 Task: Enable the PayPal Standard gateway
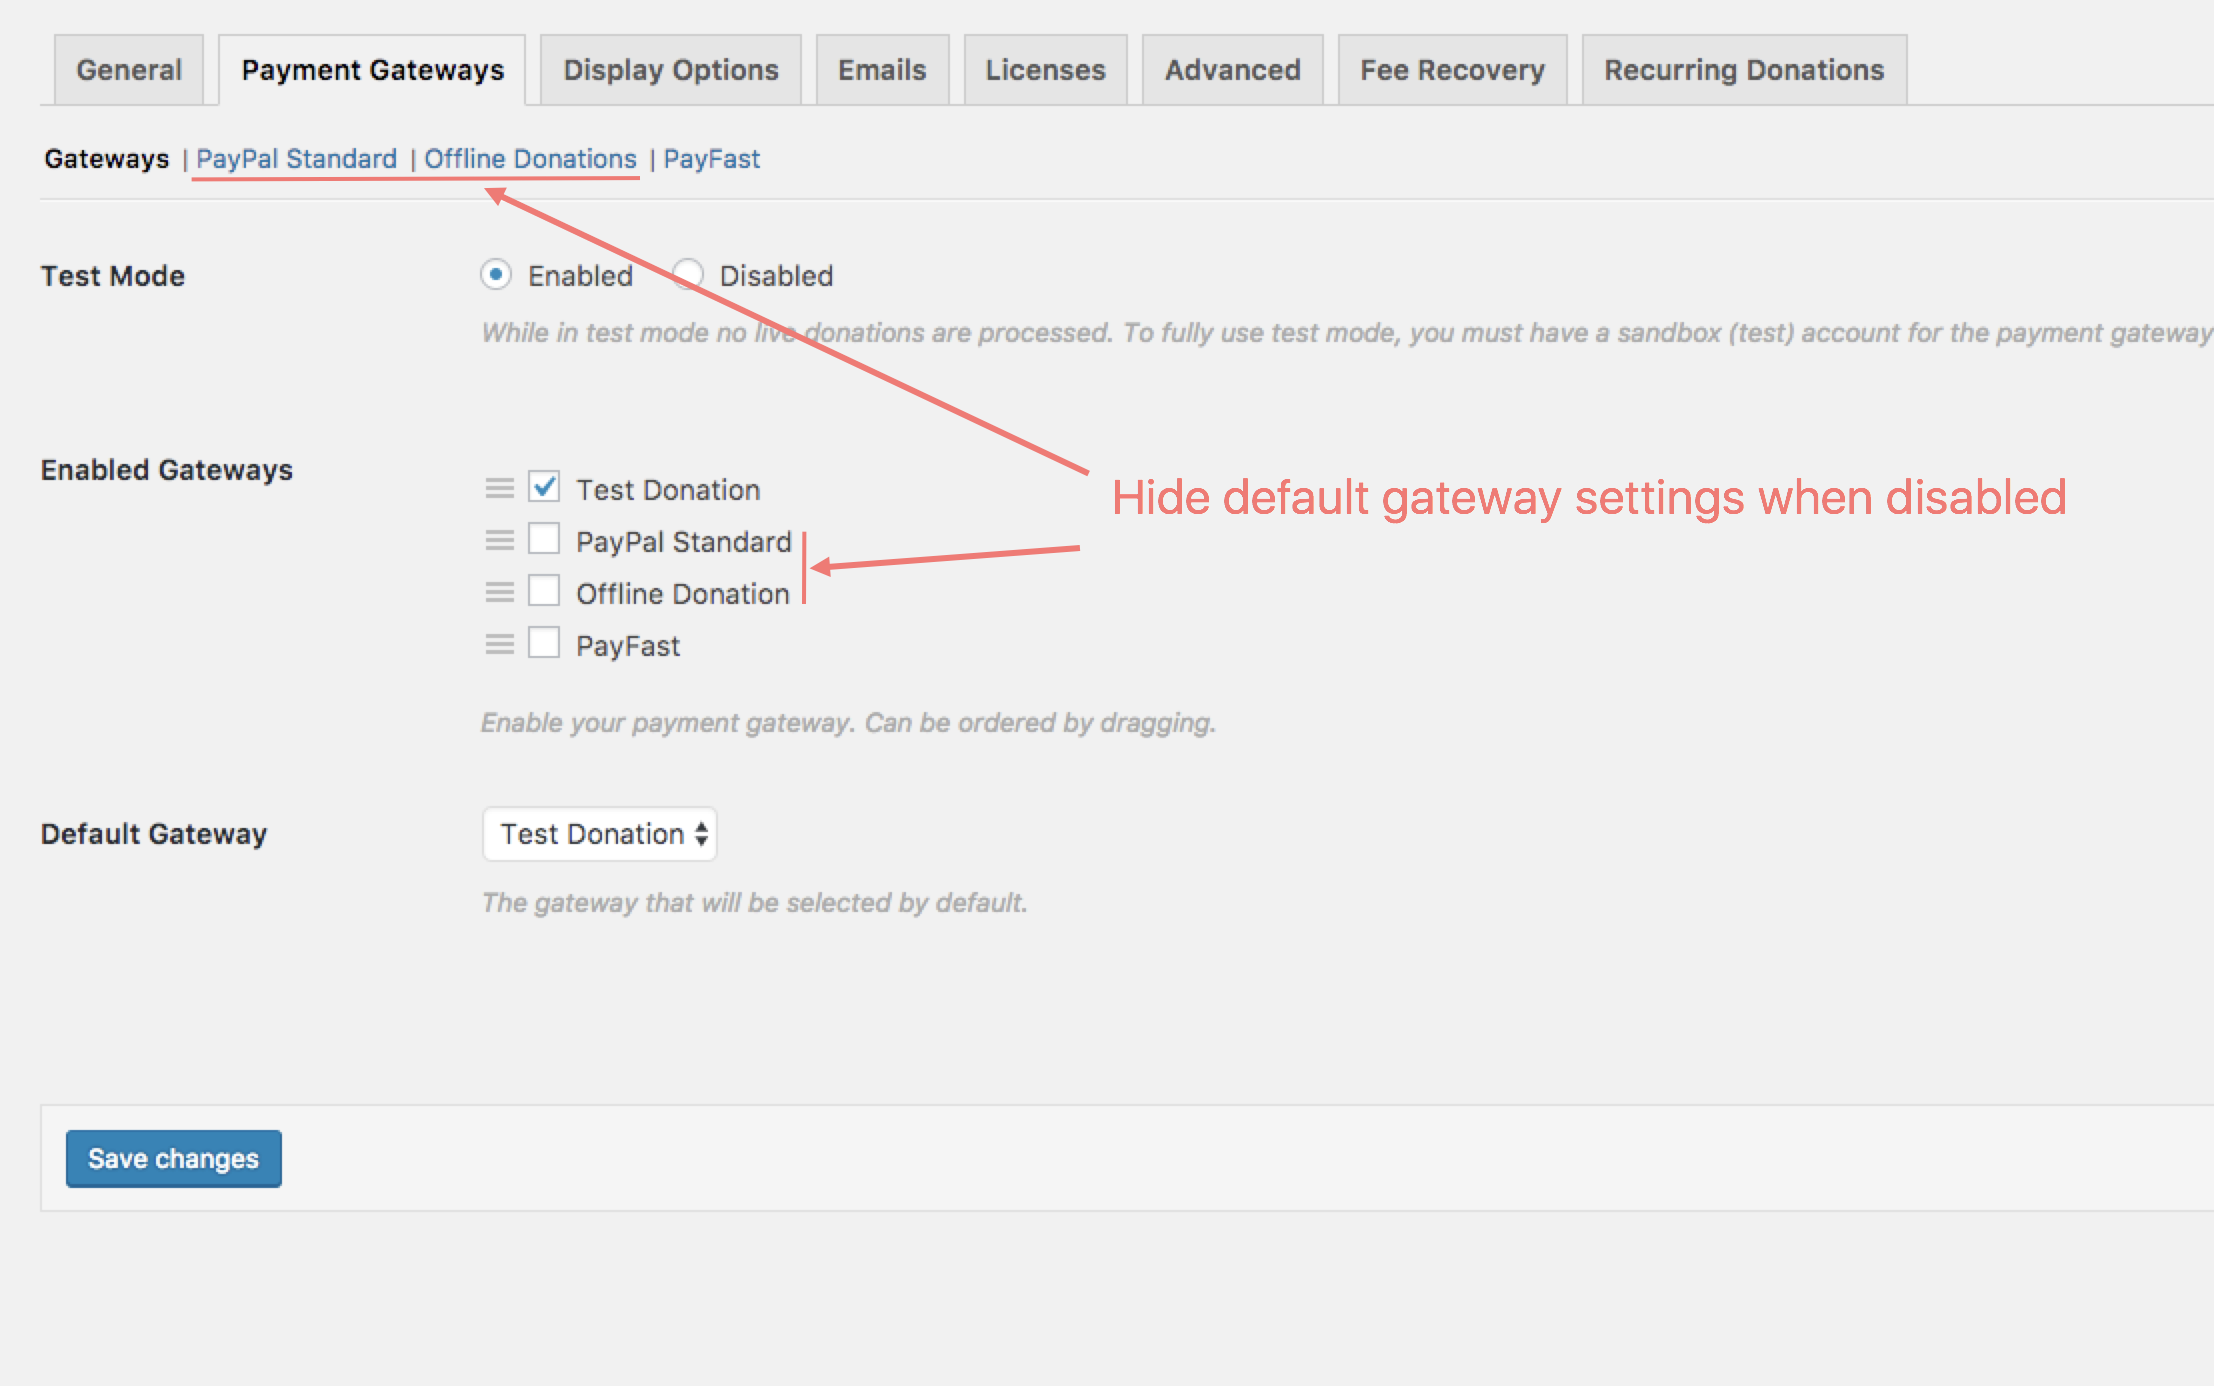[544, 539]
